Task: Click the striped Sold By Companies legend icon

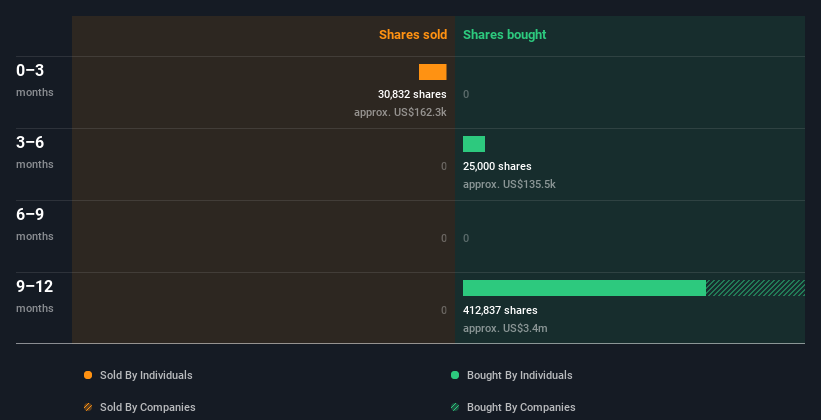Action: click(88, 407)
